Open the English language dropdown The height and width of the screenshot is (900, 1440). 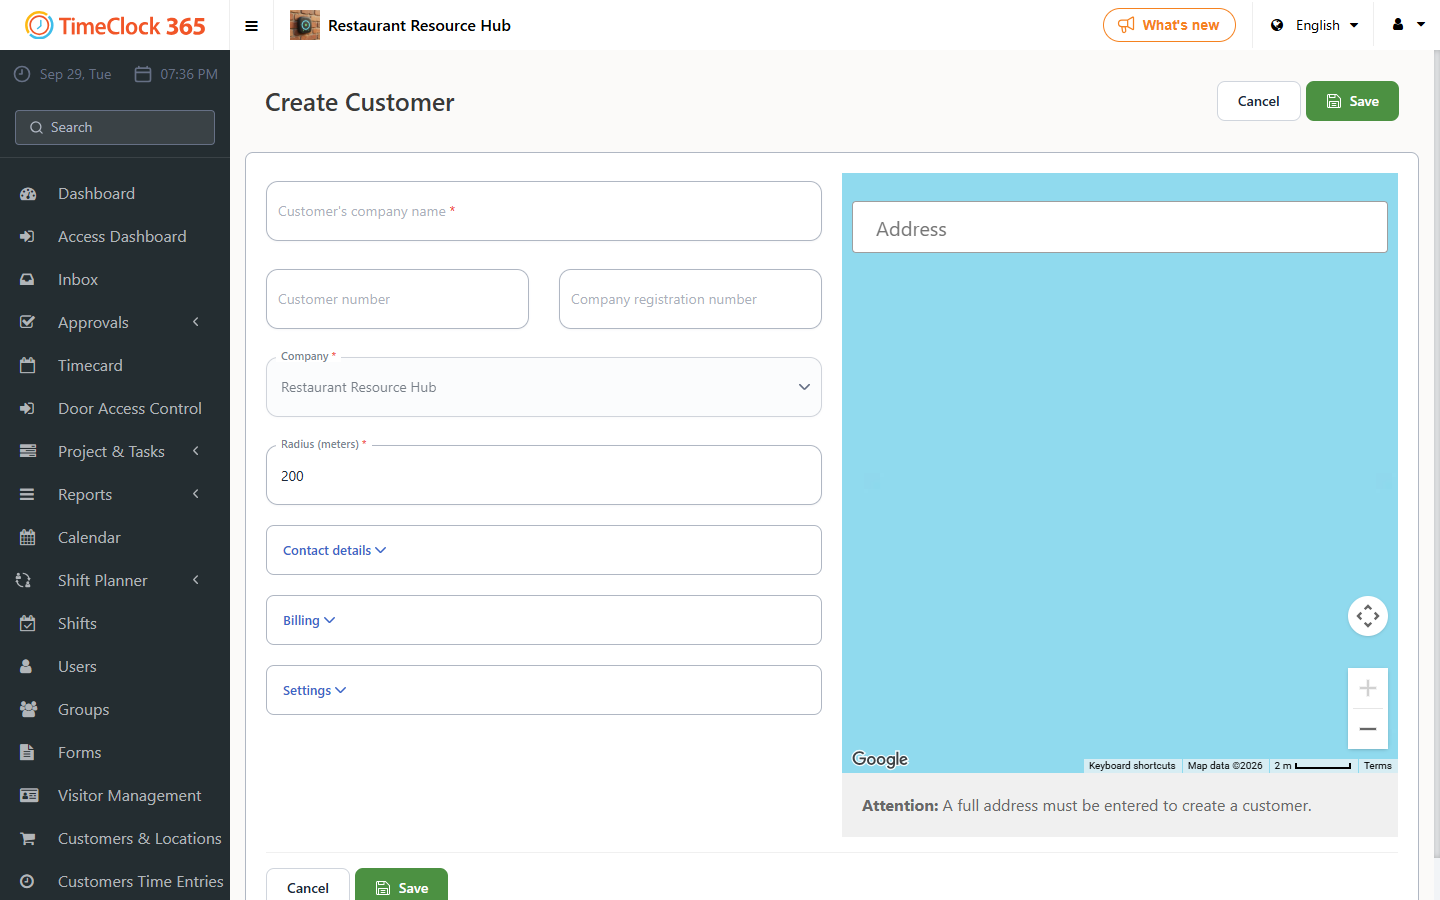[1315, 25]
